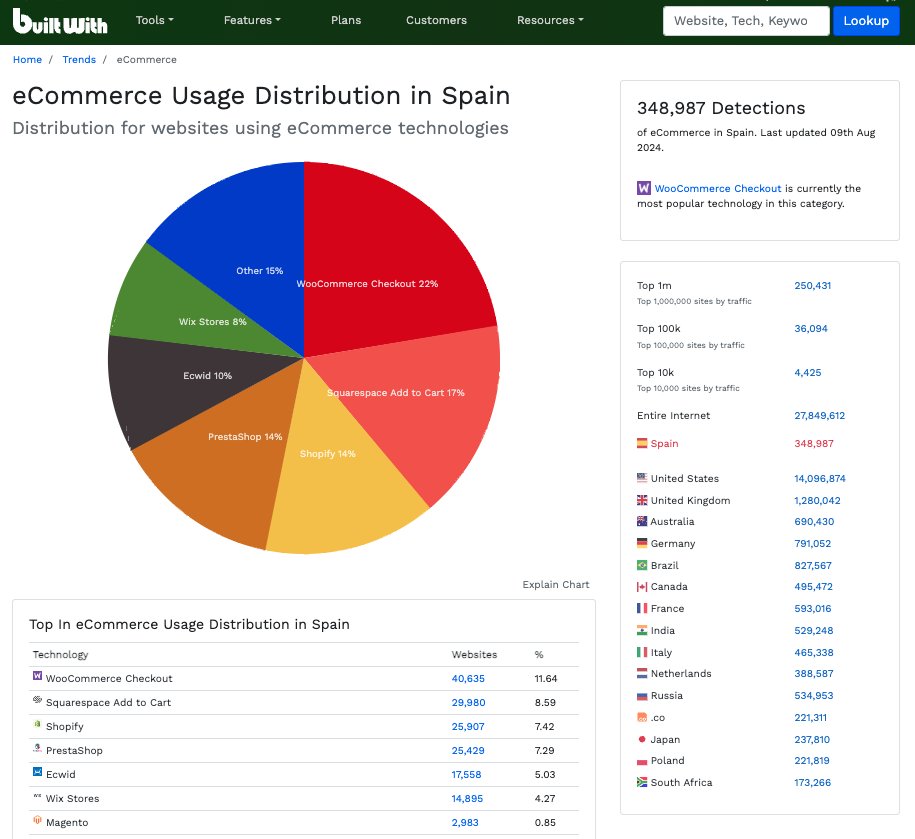Open Germany count 791,052
The height and width of the screenshot is (839, 915).
pyautogui.click(x=812, y=544)
